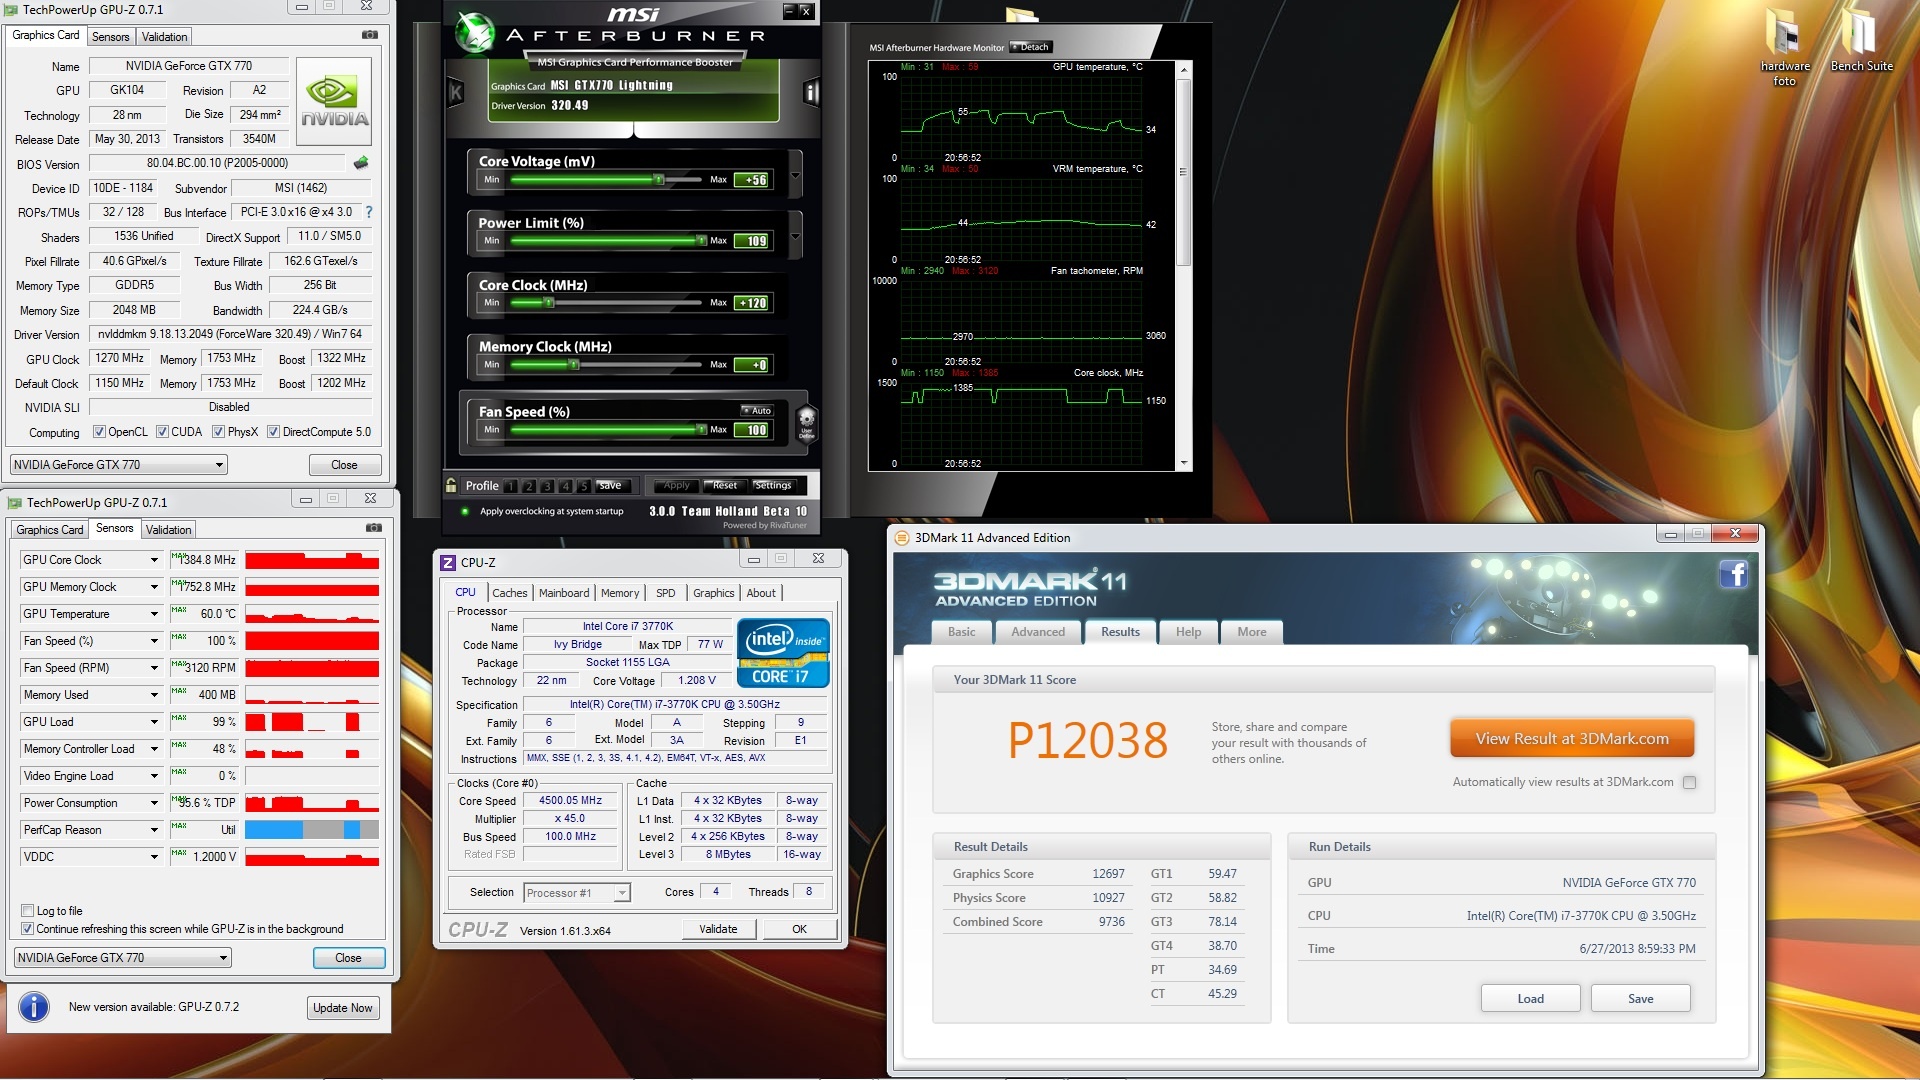This screenshot has height=1080, width=1920.
Task: Click the Kombustor K icon
Action: pyautogui.click(x=456, y=94)
